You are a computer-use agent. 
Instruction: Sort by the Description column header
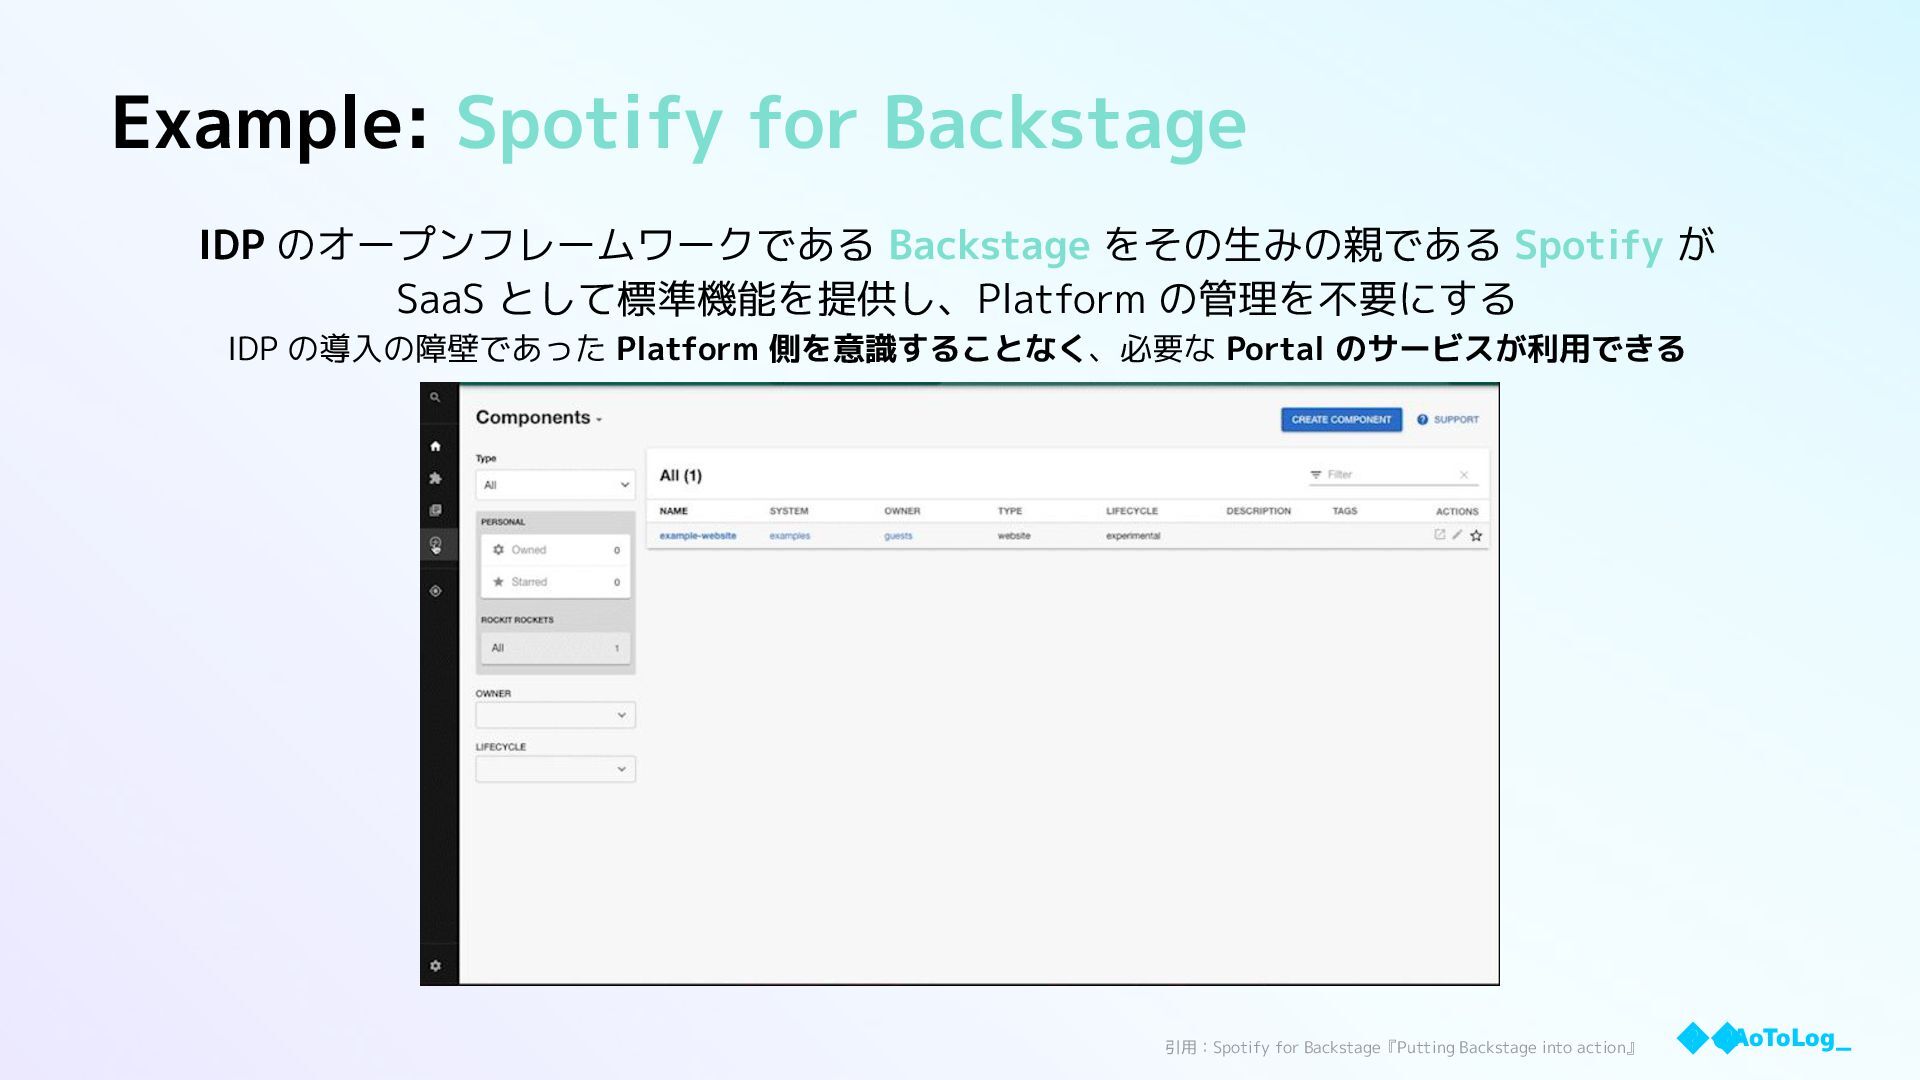click(1259, 511)
